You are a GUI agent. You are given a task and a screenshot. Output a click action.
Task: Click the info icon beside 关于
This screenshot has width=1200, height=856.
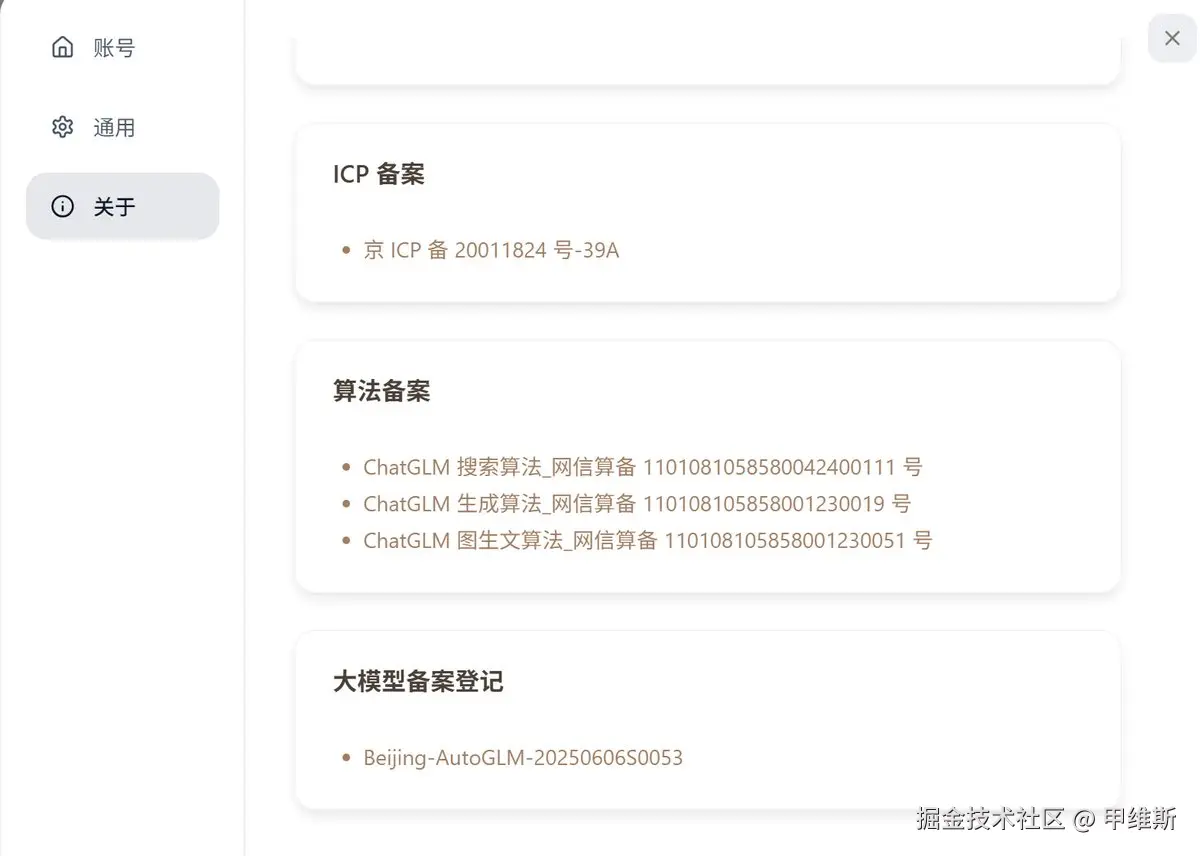62,206
